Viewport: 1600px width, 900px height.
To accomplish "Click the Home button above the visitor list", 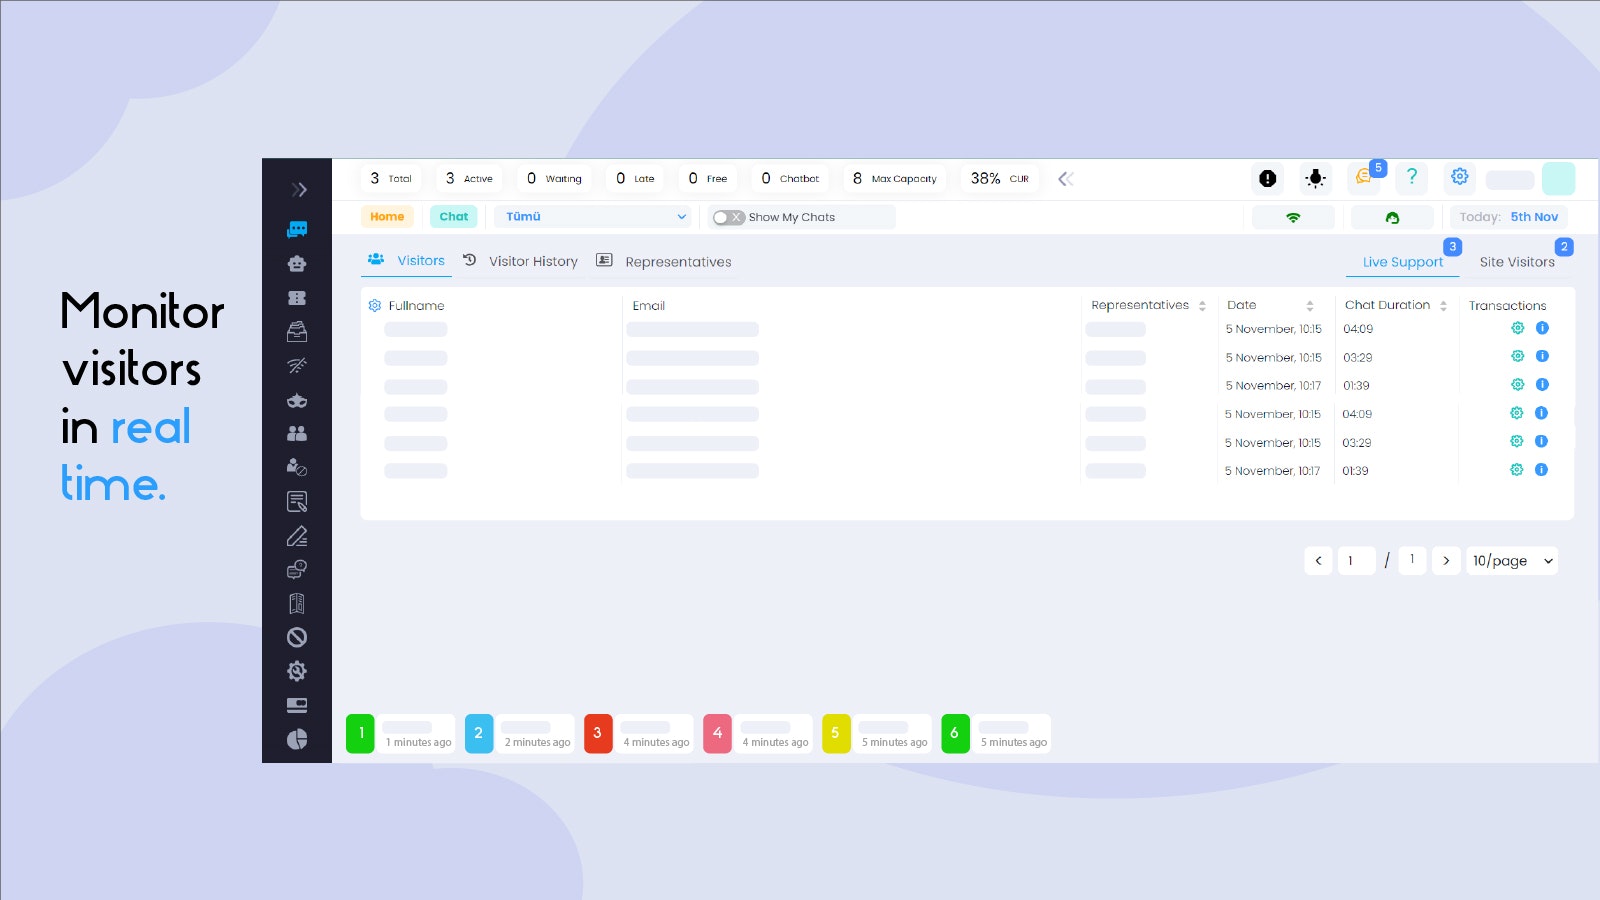I will tap(387, 216).
